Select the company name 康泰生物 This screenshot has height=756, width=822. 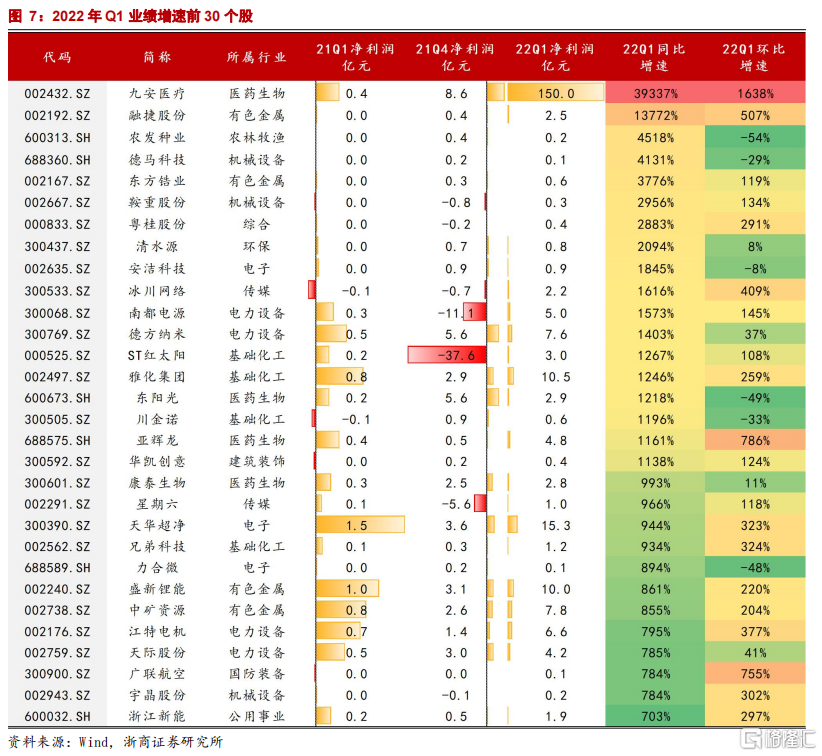coord(157,483)
